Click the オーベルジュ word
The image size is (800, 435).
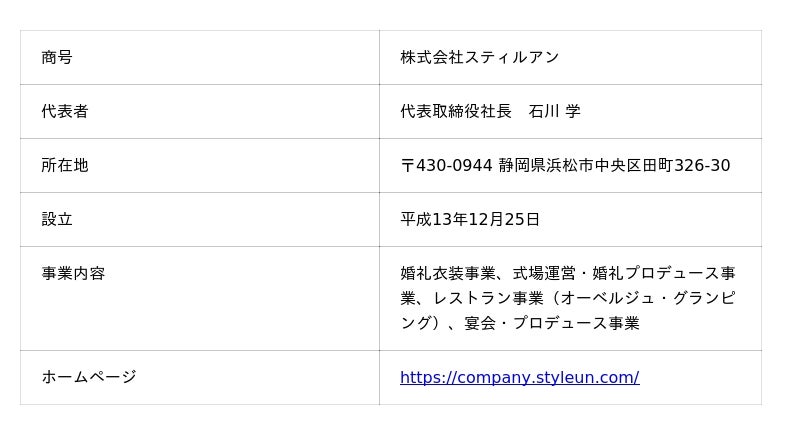tap(608, 298)
